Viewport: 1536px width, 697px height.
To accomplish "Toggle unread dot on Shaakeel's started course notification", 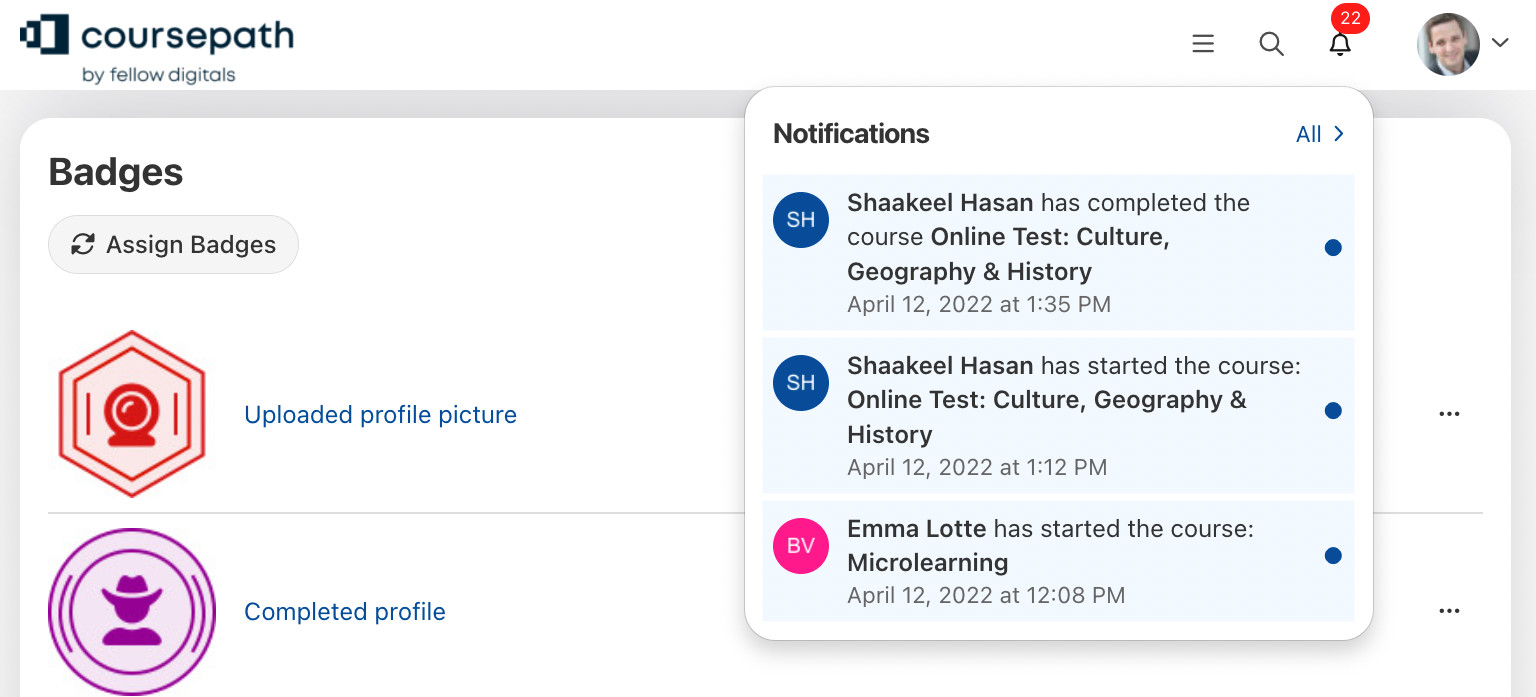I will click(x=1332, y=411).
